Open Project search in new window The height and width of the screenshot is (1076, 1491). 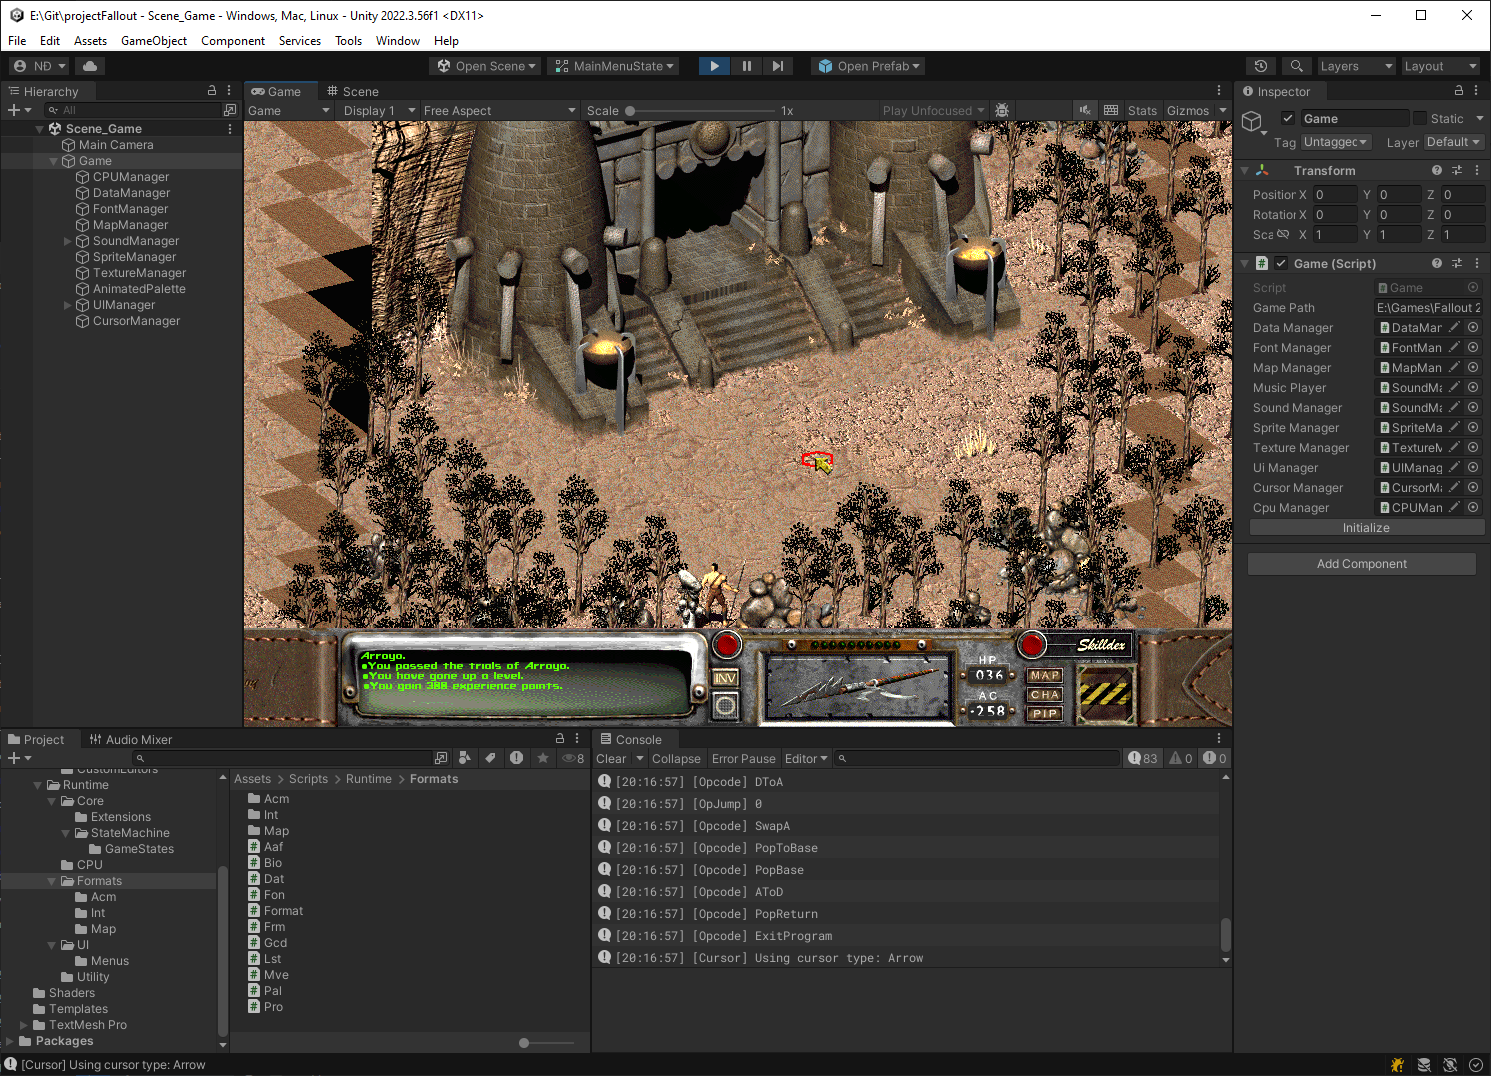click(441, 758)
